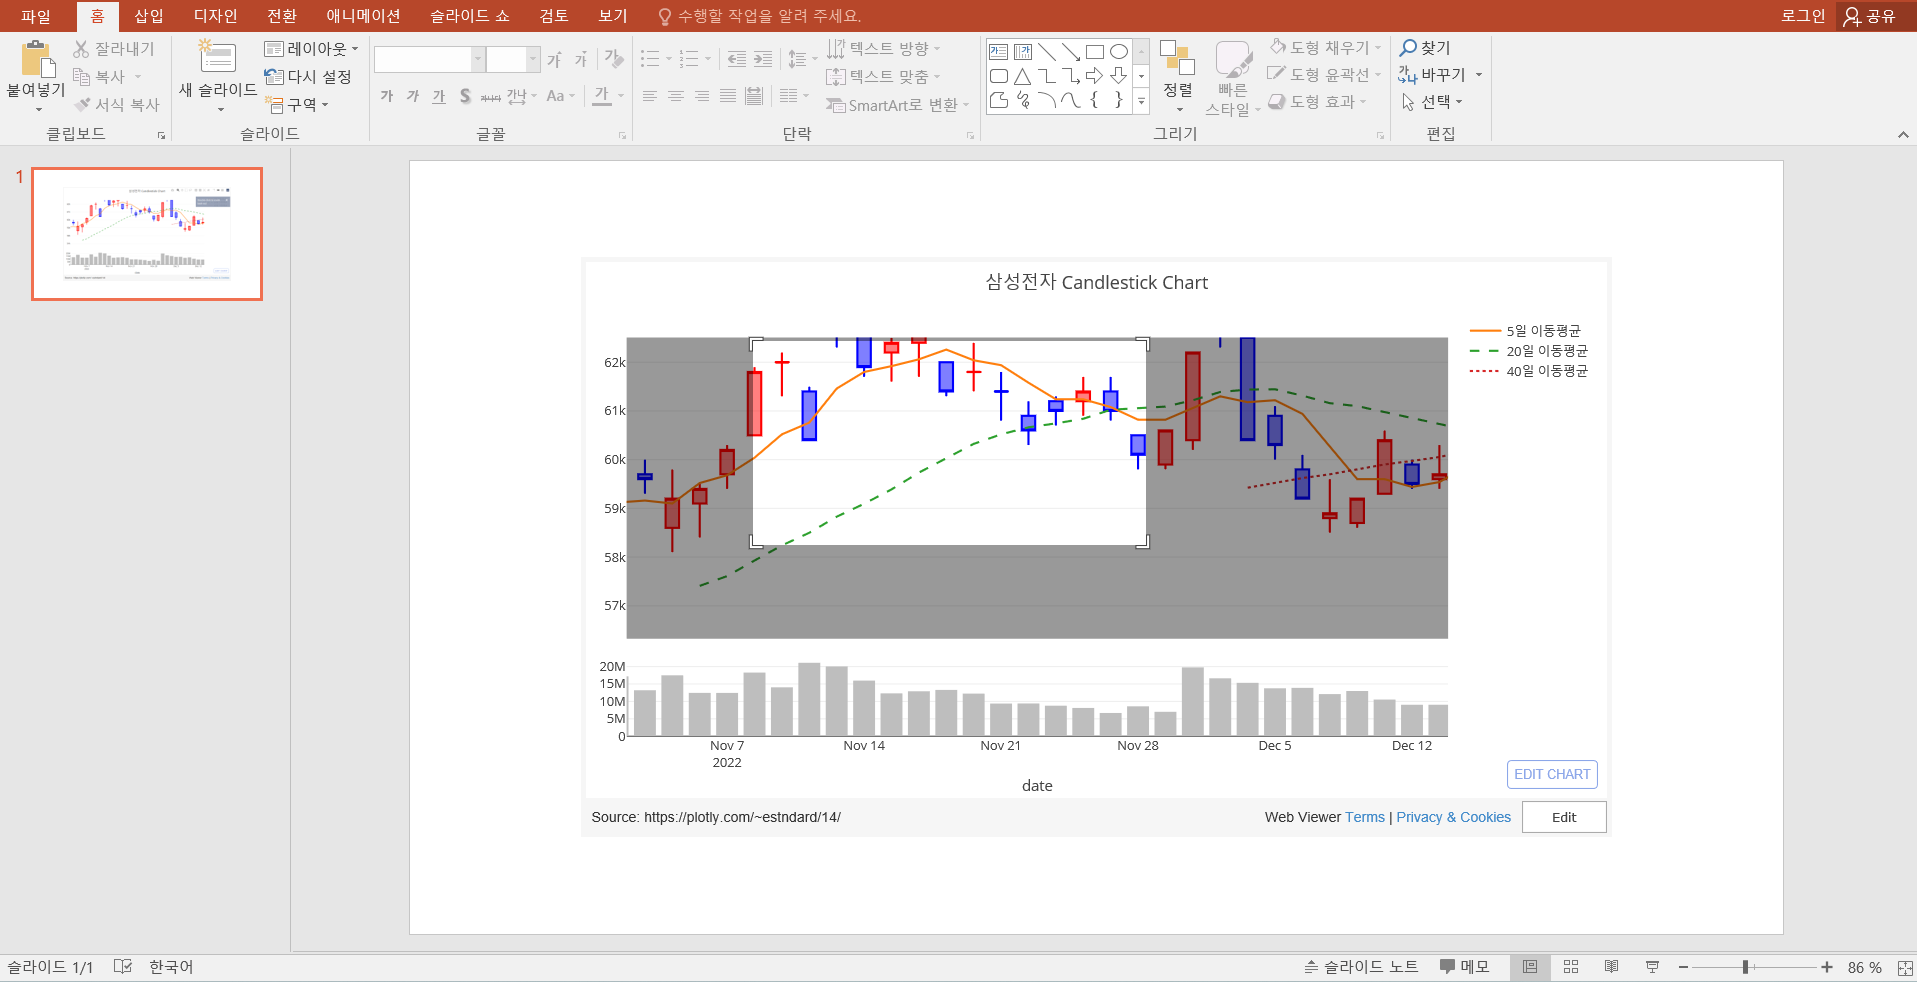Image resolution: width=1917 pixels, height=982 pixels.
Task: Select the Rectangle shape in shapes gallery
Action: click(1095, 52)
